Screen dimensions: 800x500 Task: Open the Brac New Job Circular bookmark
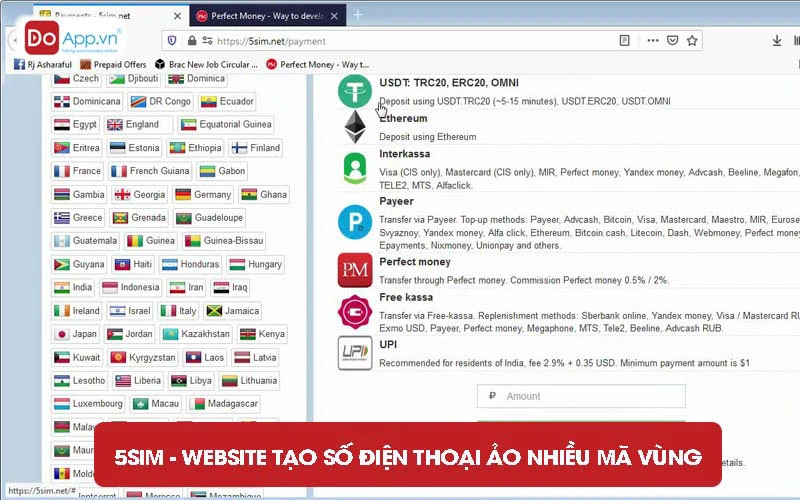click(x=206, y=64)
